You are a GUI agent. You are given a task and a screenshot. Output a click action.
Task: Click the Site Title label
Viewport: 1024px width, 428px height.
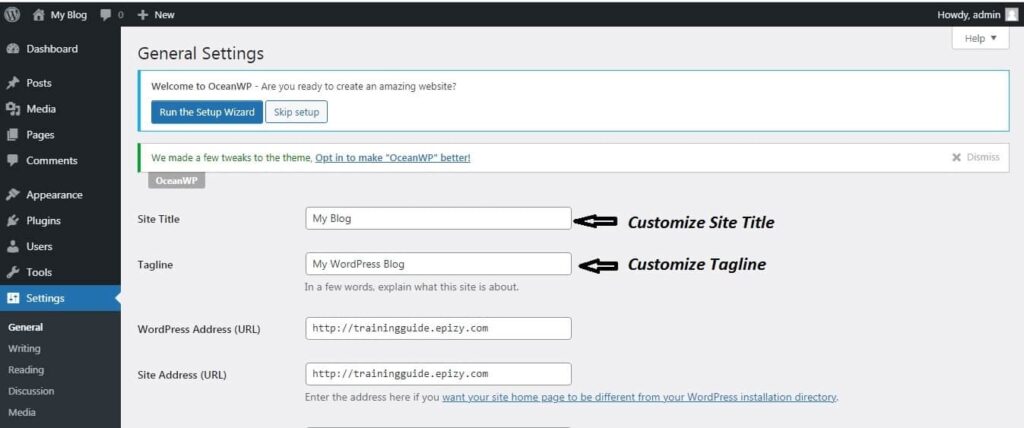(x=159, y=220)
